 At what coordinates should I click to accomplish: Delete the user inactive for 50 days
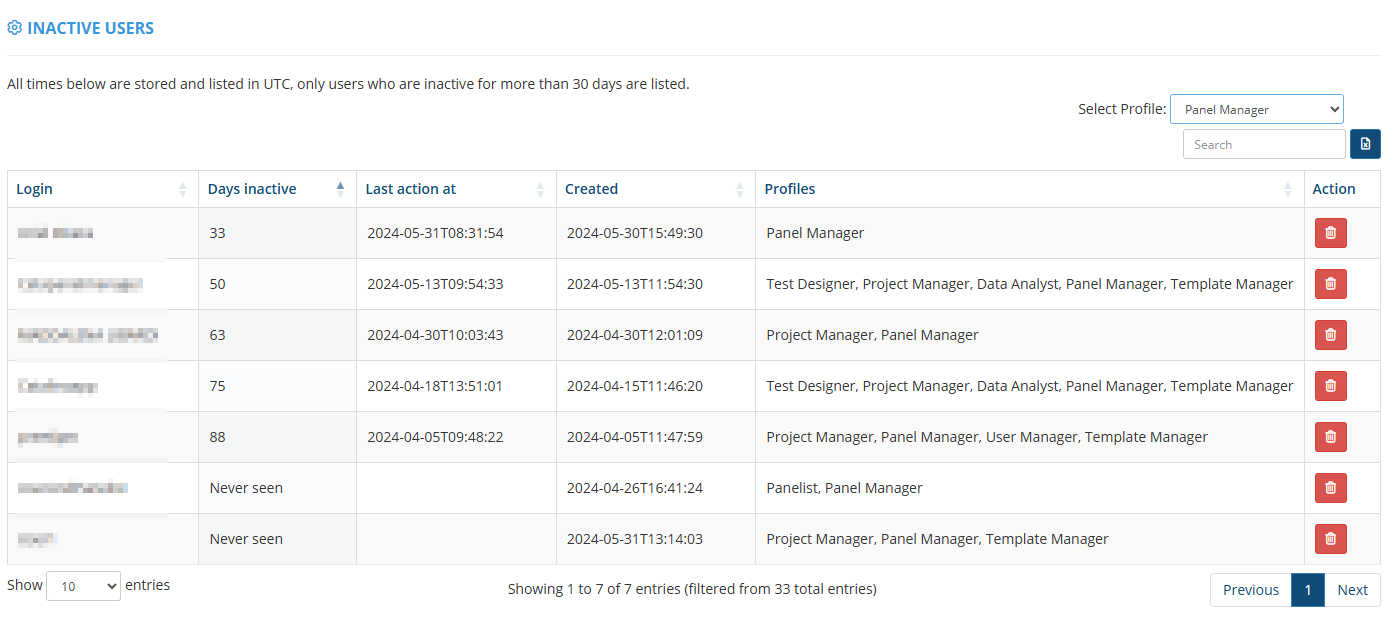1330,284
